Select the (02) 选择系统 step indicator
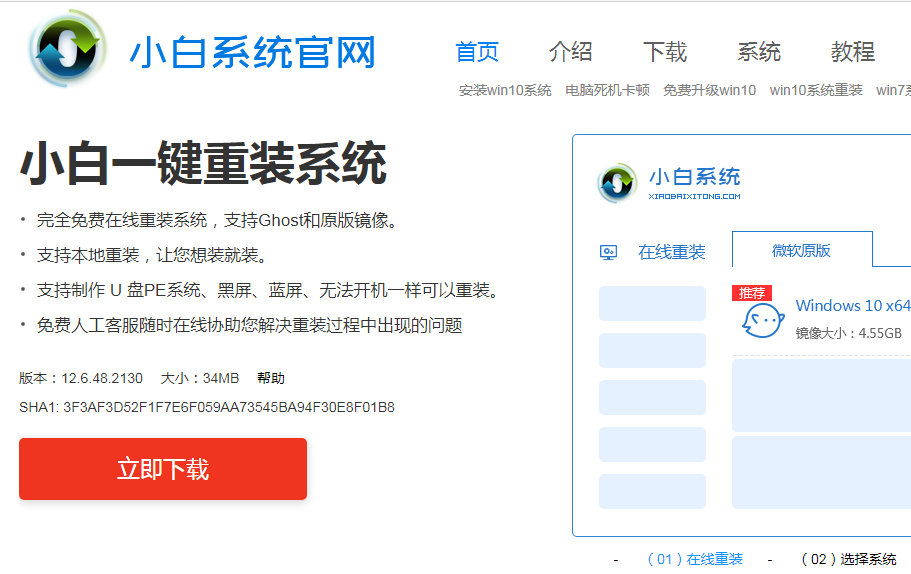Screen dimensions: 911x574 coord(848,559)
